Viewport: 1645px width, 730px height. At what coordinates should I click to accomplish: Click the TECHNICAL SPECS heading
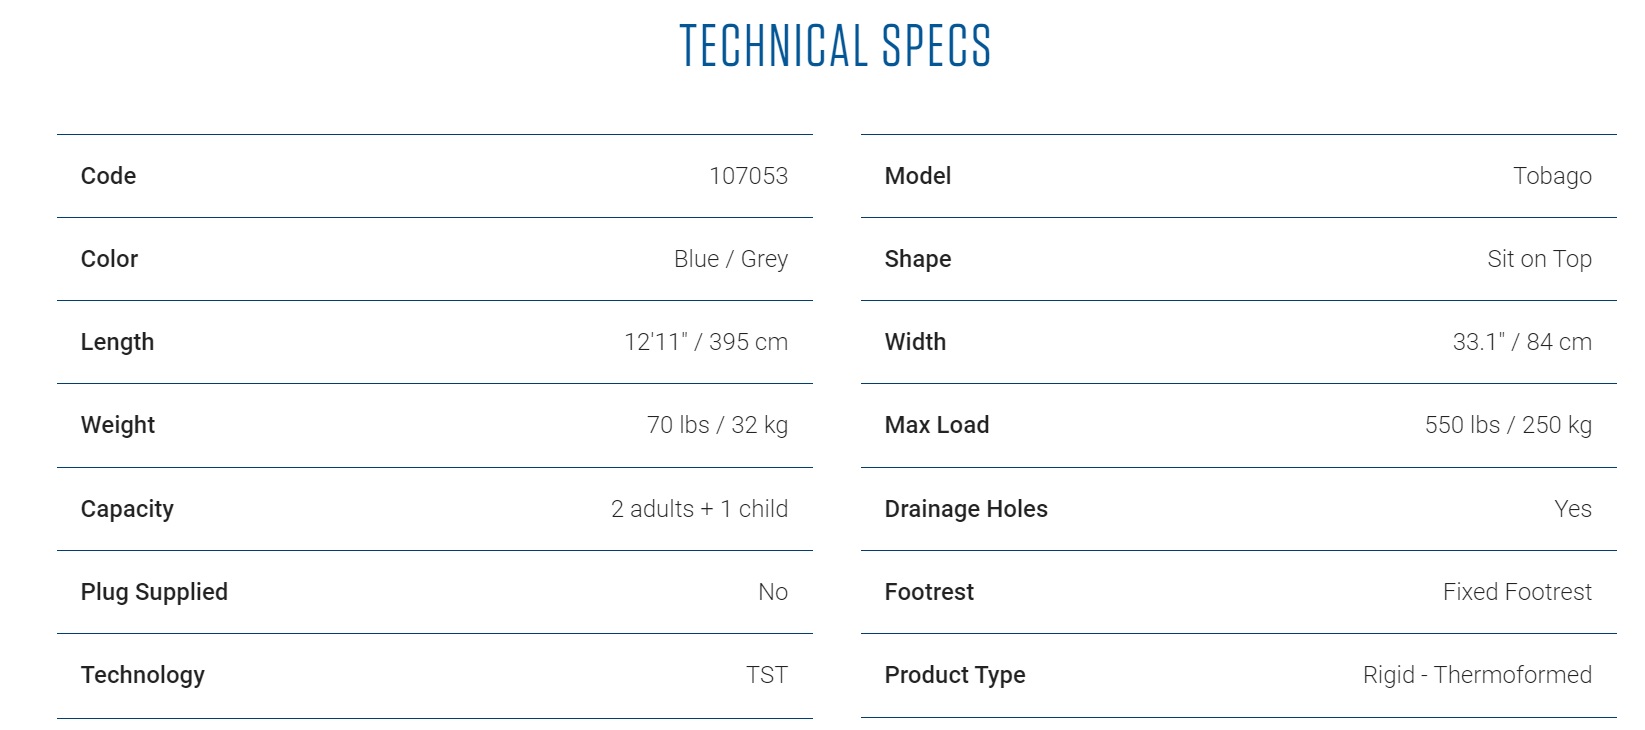click(x=835, y=46)
